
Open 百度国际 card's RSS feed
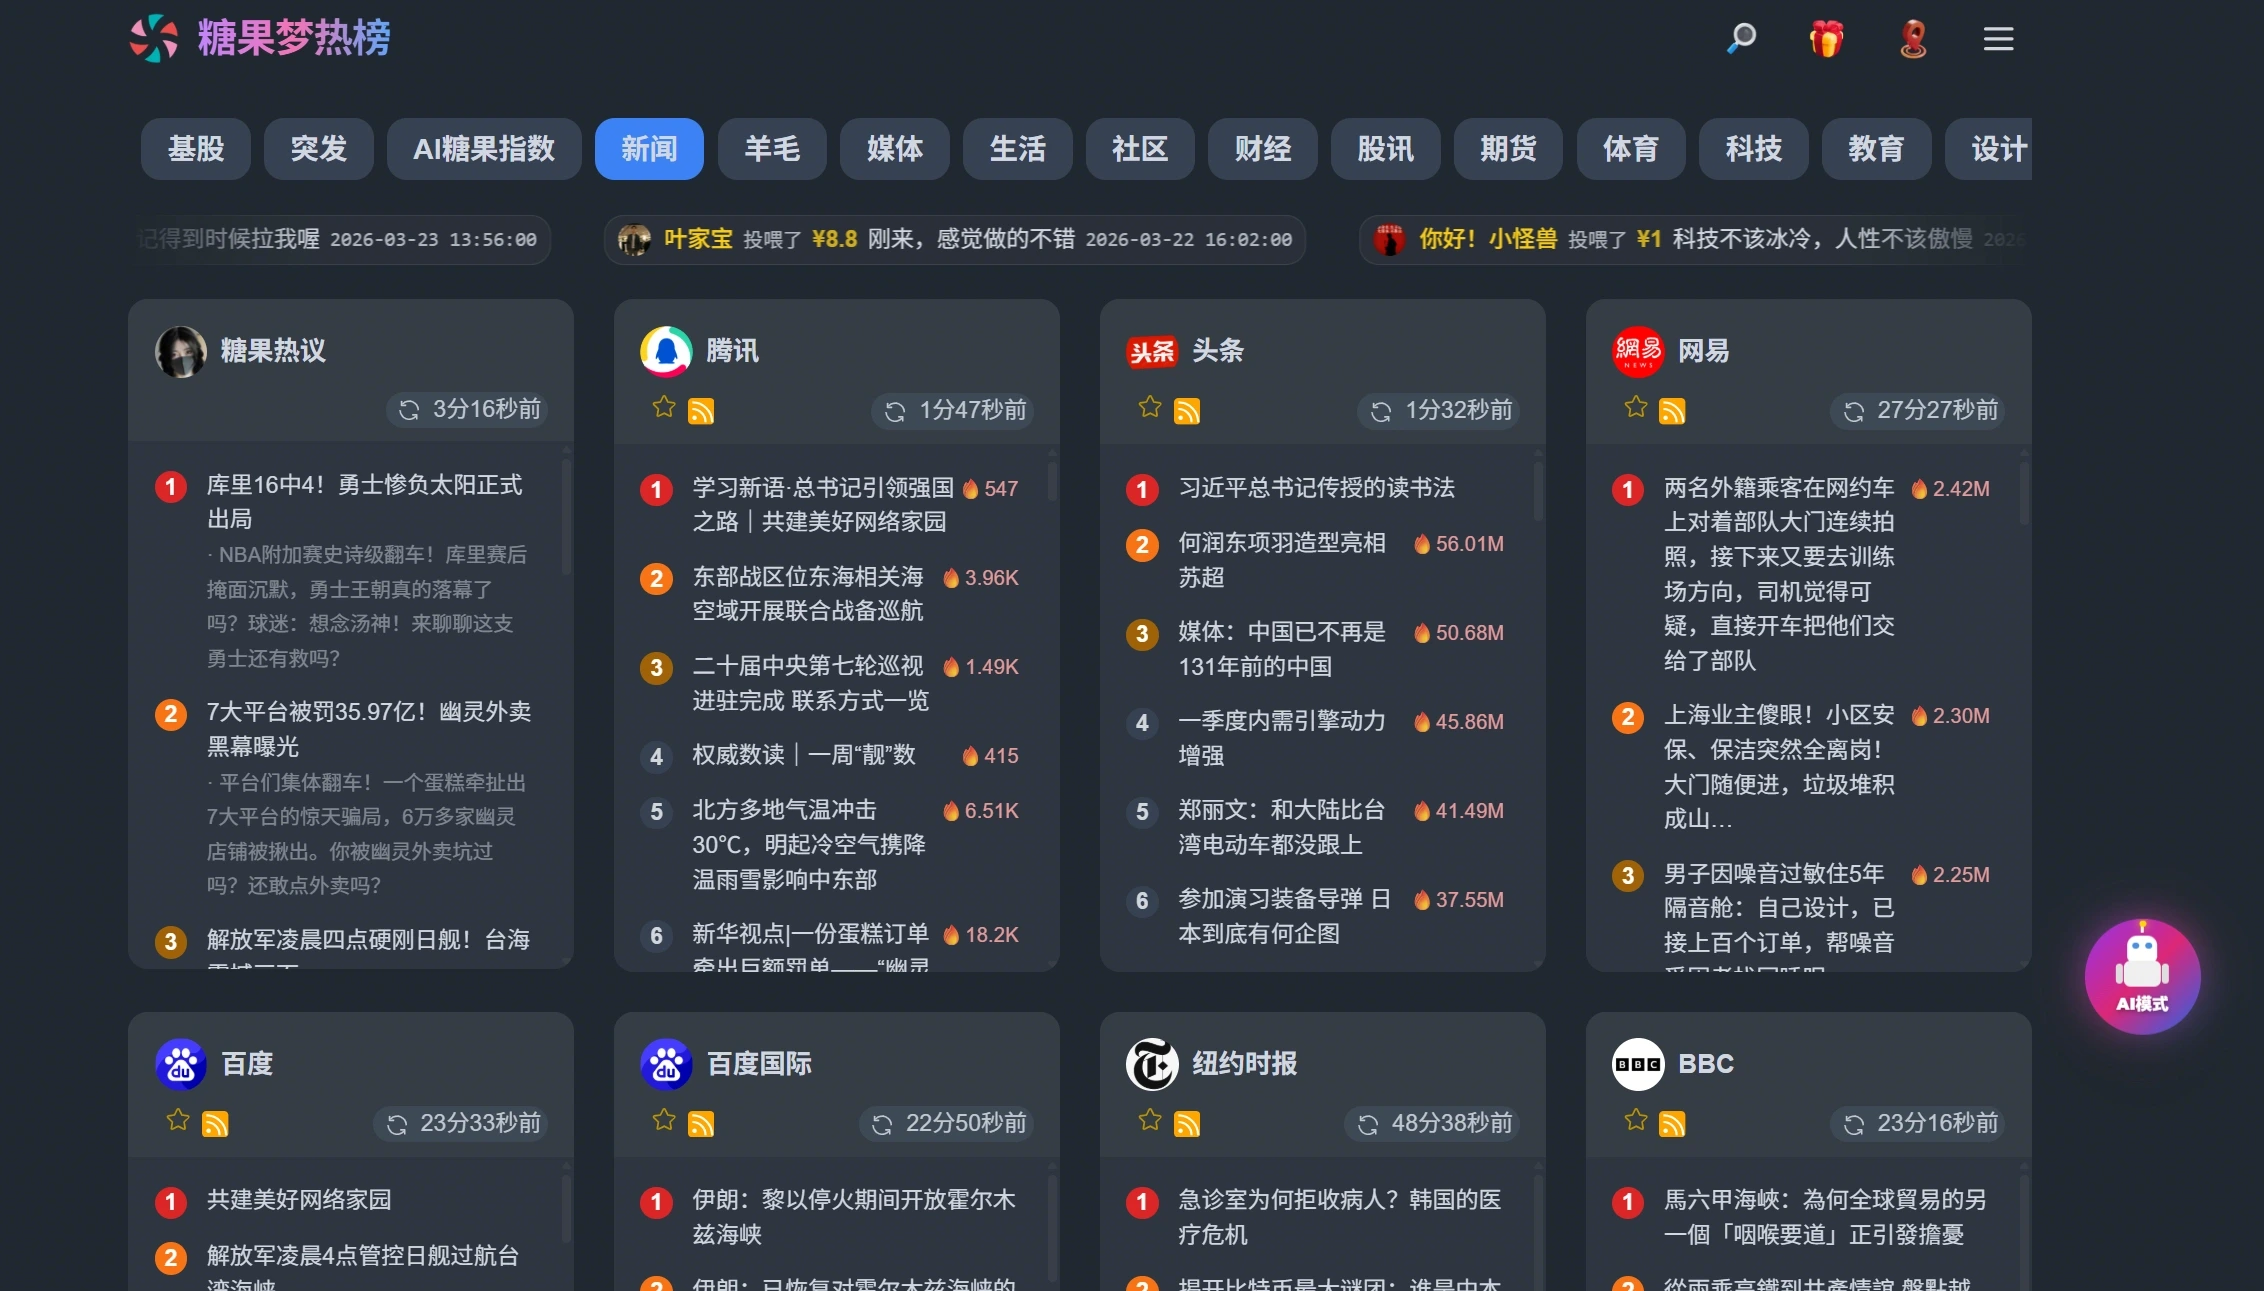click(702, 1123)
